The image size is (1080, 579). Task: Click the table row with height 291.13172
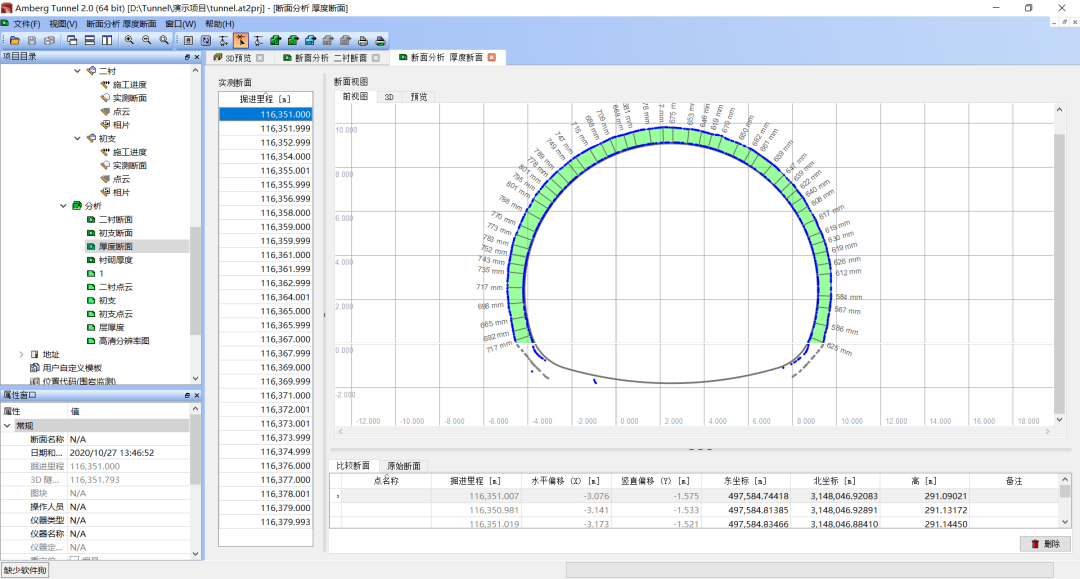tap(694, 510)
